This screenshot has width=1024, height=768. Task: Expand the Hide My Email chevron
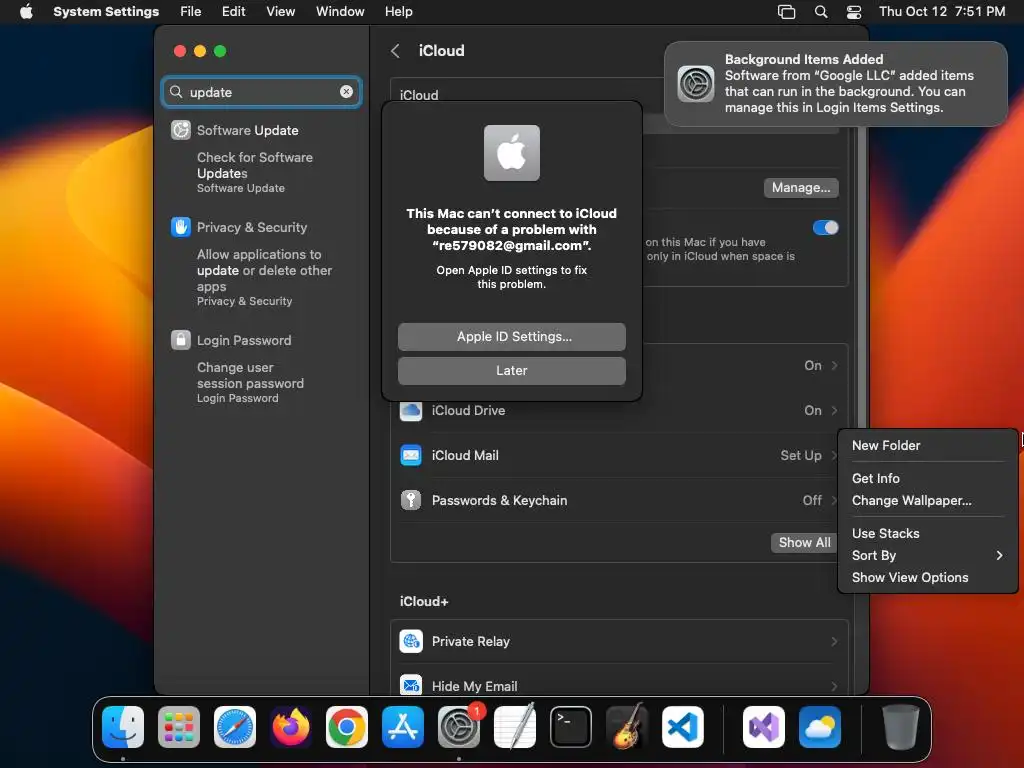click(834, 686)
